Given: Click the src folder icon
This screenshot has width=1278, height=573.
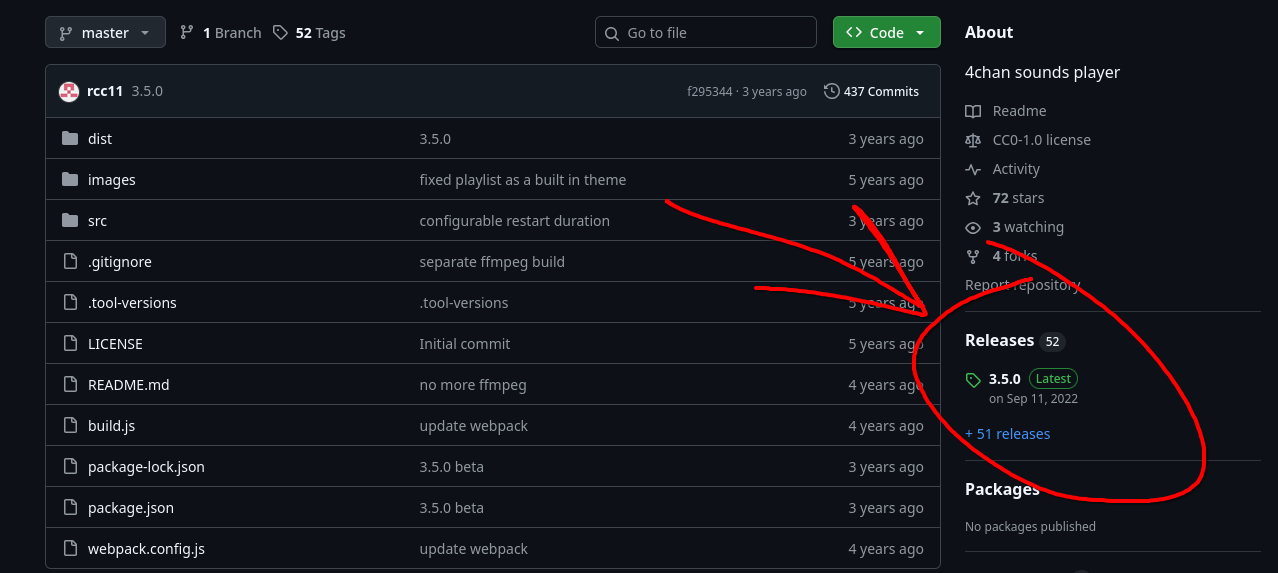Looking at the screenshot, I should (70, 221).
